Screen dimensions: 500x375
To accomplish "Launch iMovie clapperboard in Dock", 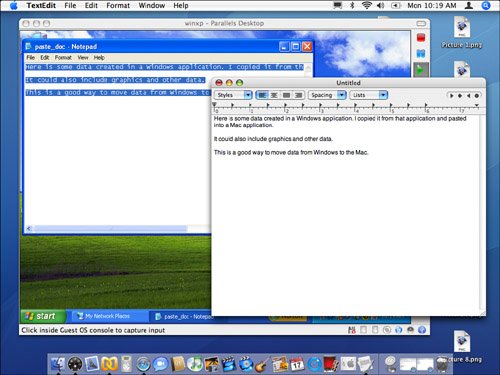I will pyautogui.click(x=229, y=364).
